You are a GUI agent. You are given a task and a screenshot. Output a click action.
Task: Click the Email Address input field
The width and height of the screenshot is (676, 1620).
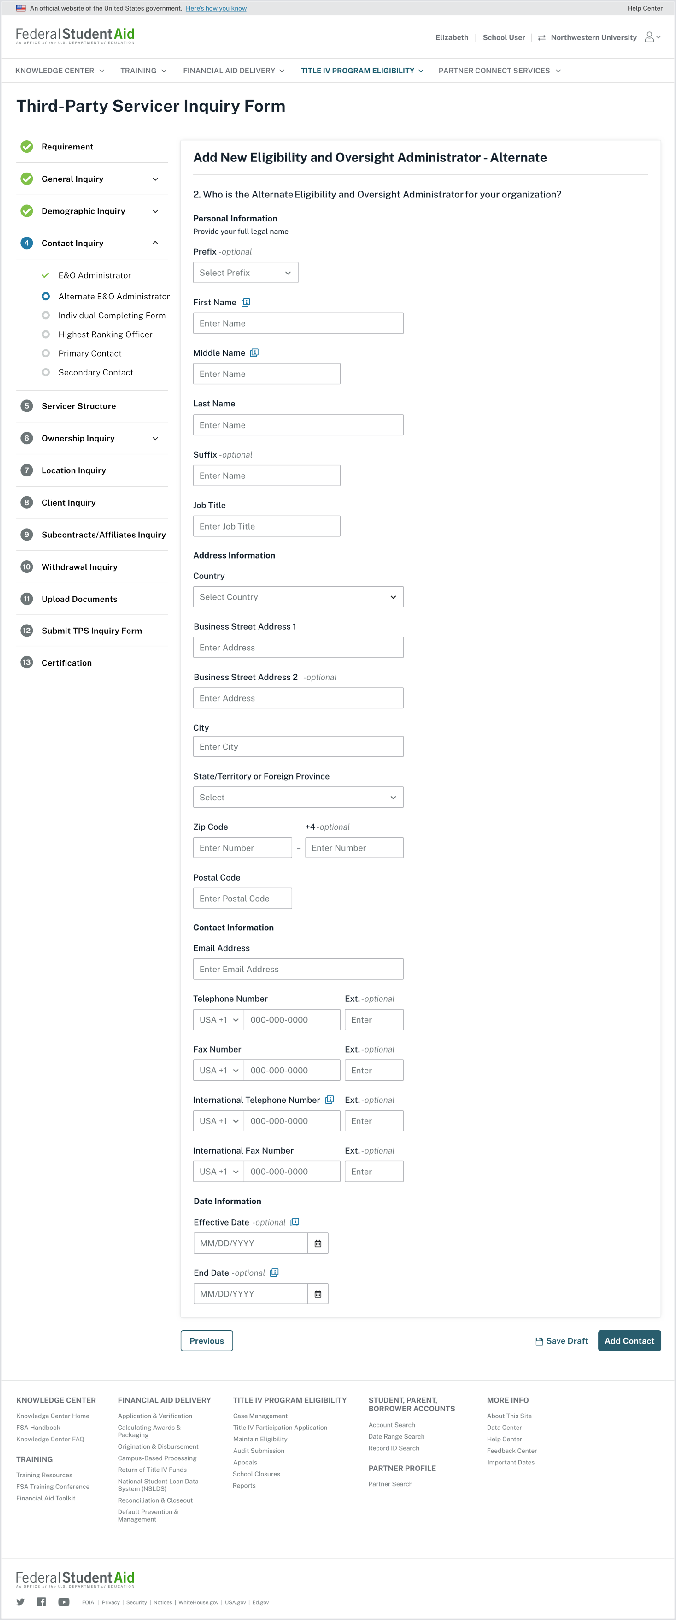298,969
